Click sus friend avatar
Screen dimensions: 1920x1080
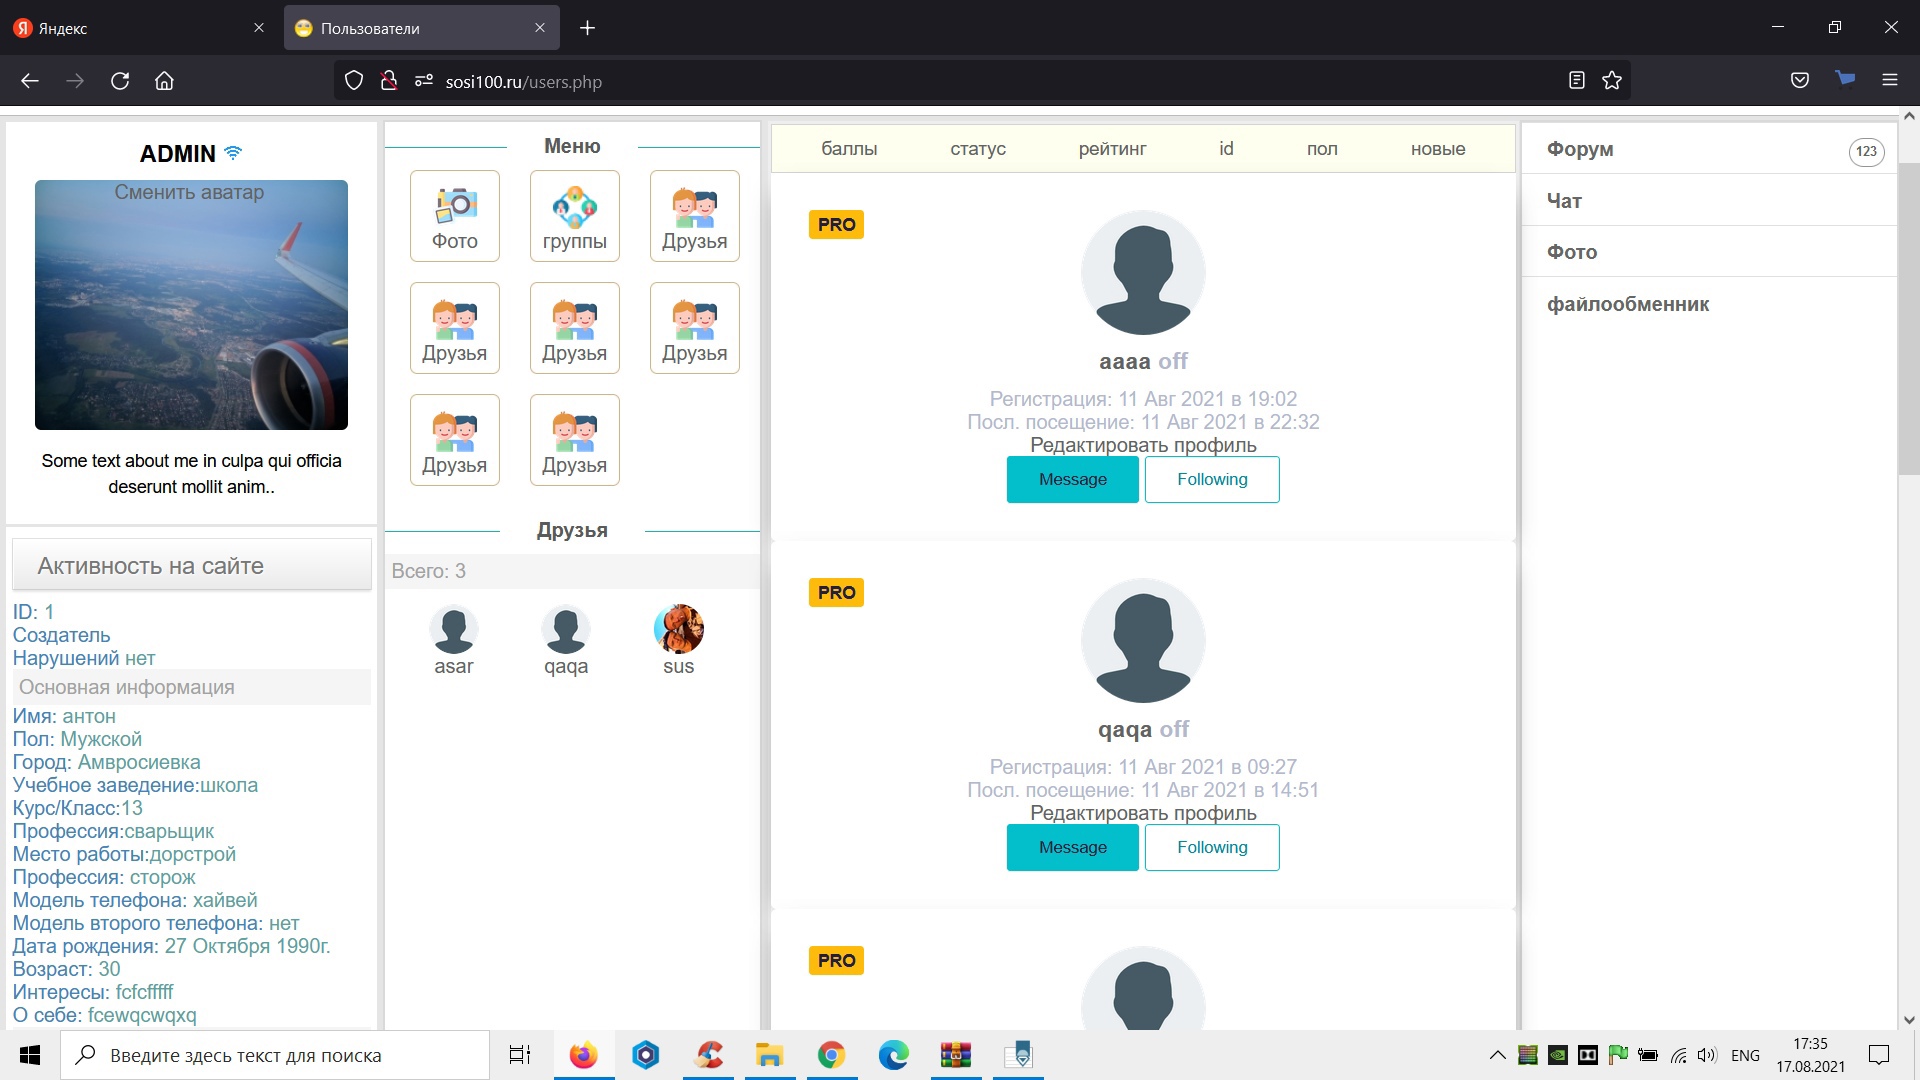coord(678,630)
